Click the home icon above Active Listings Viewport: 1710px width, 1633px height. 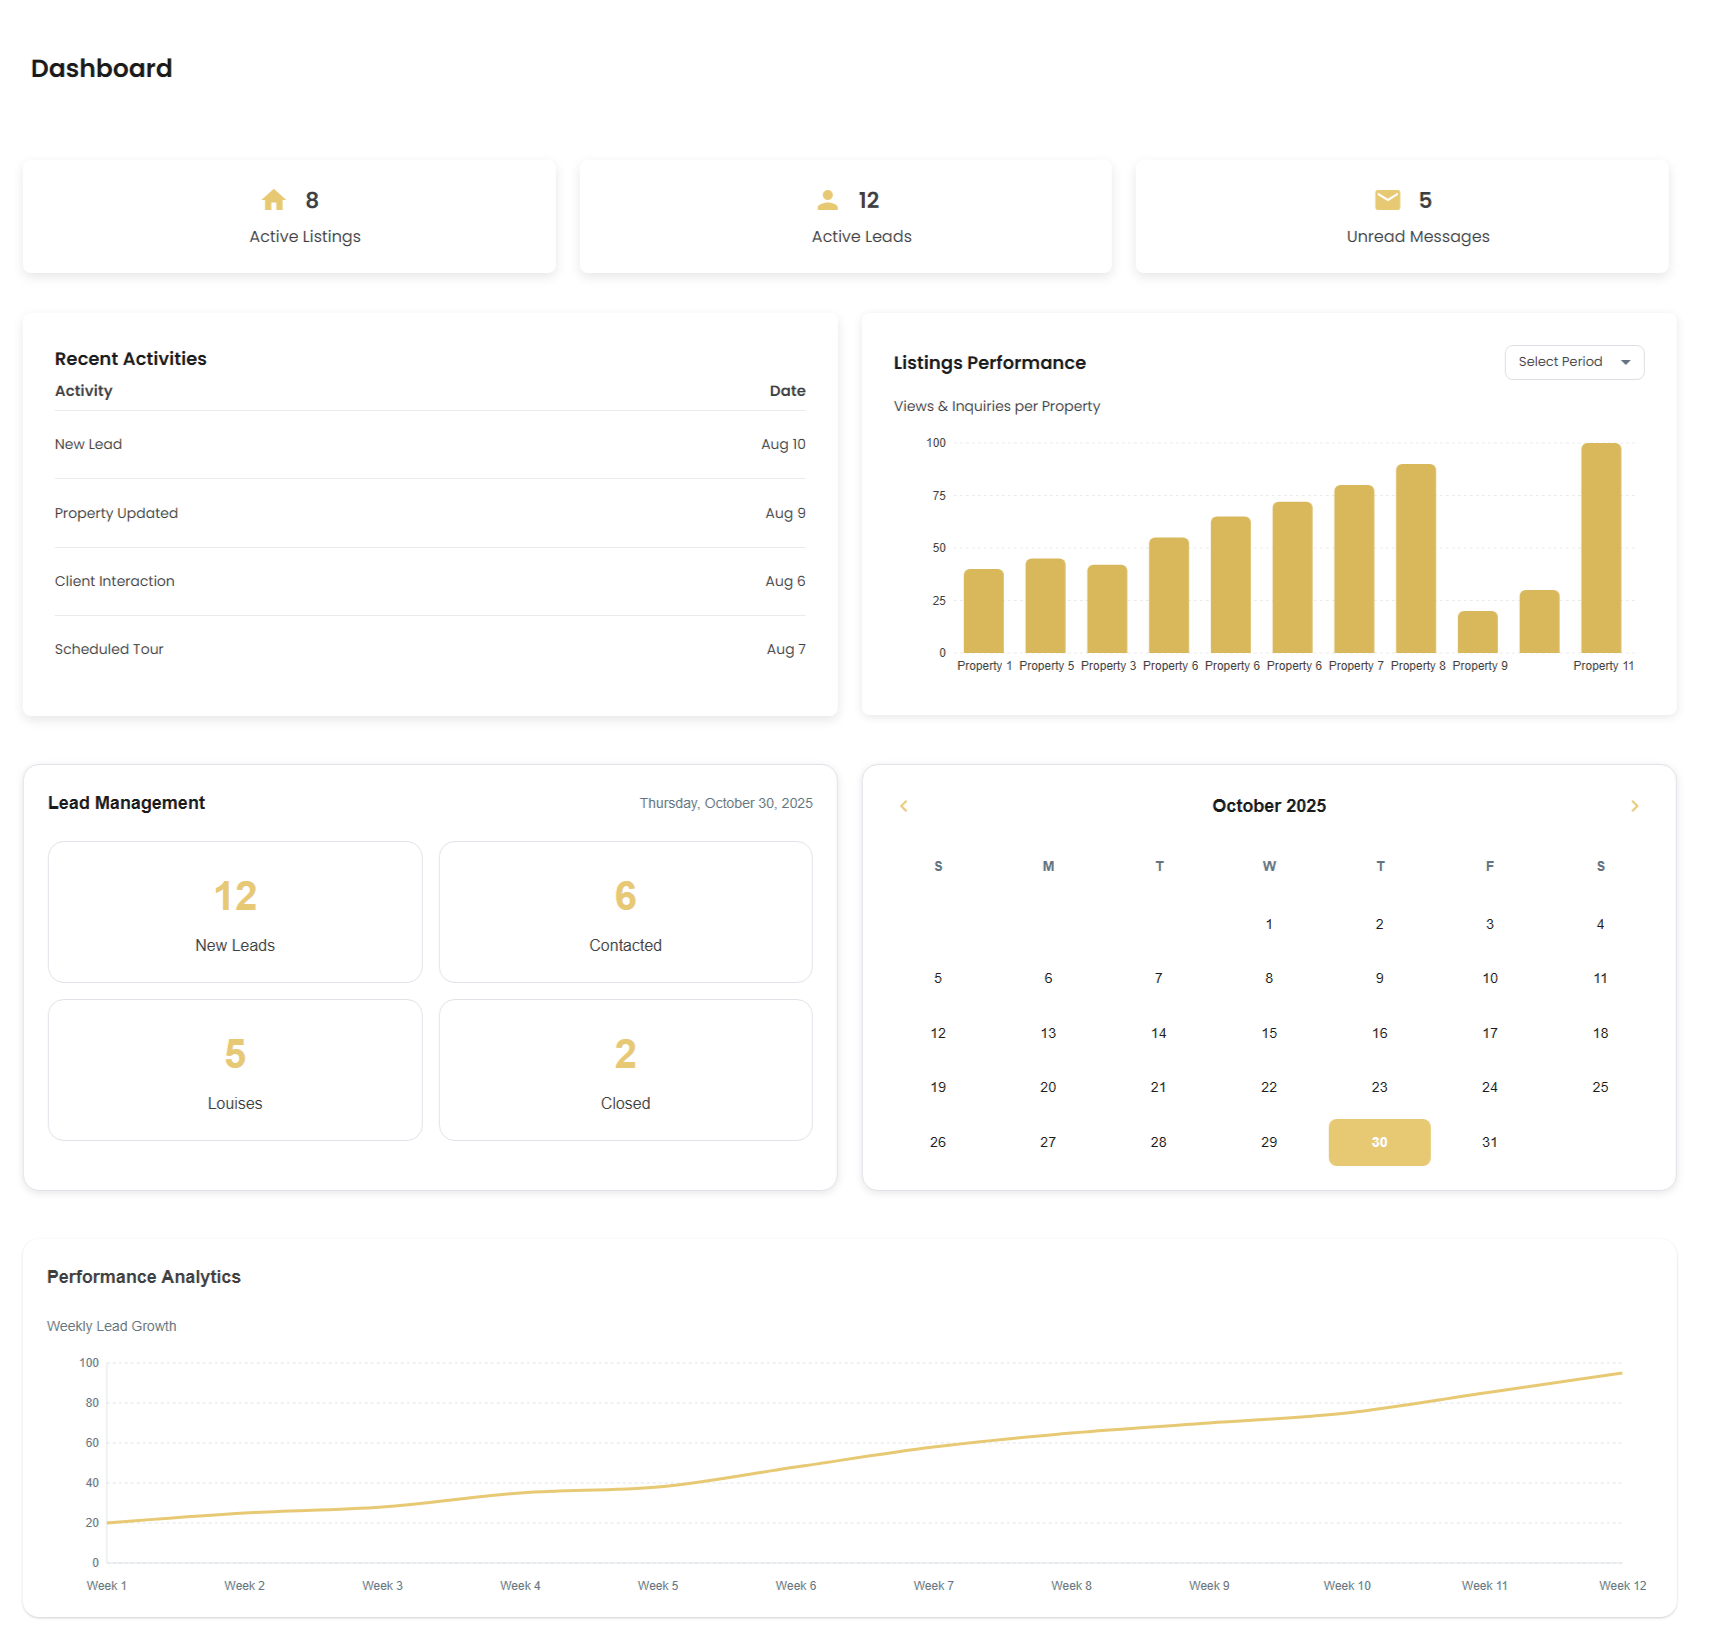click(273, 200)
